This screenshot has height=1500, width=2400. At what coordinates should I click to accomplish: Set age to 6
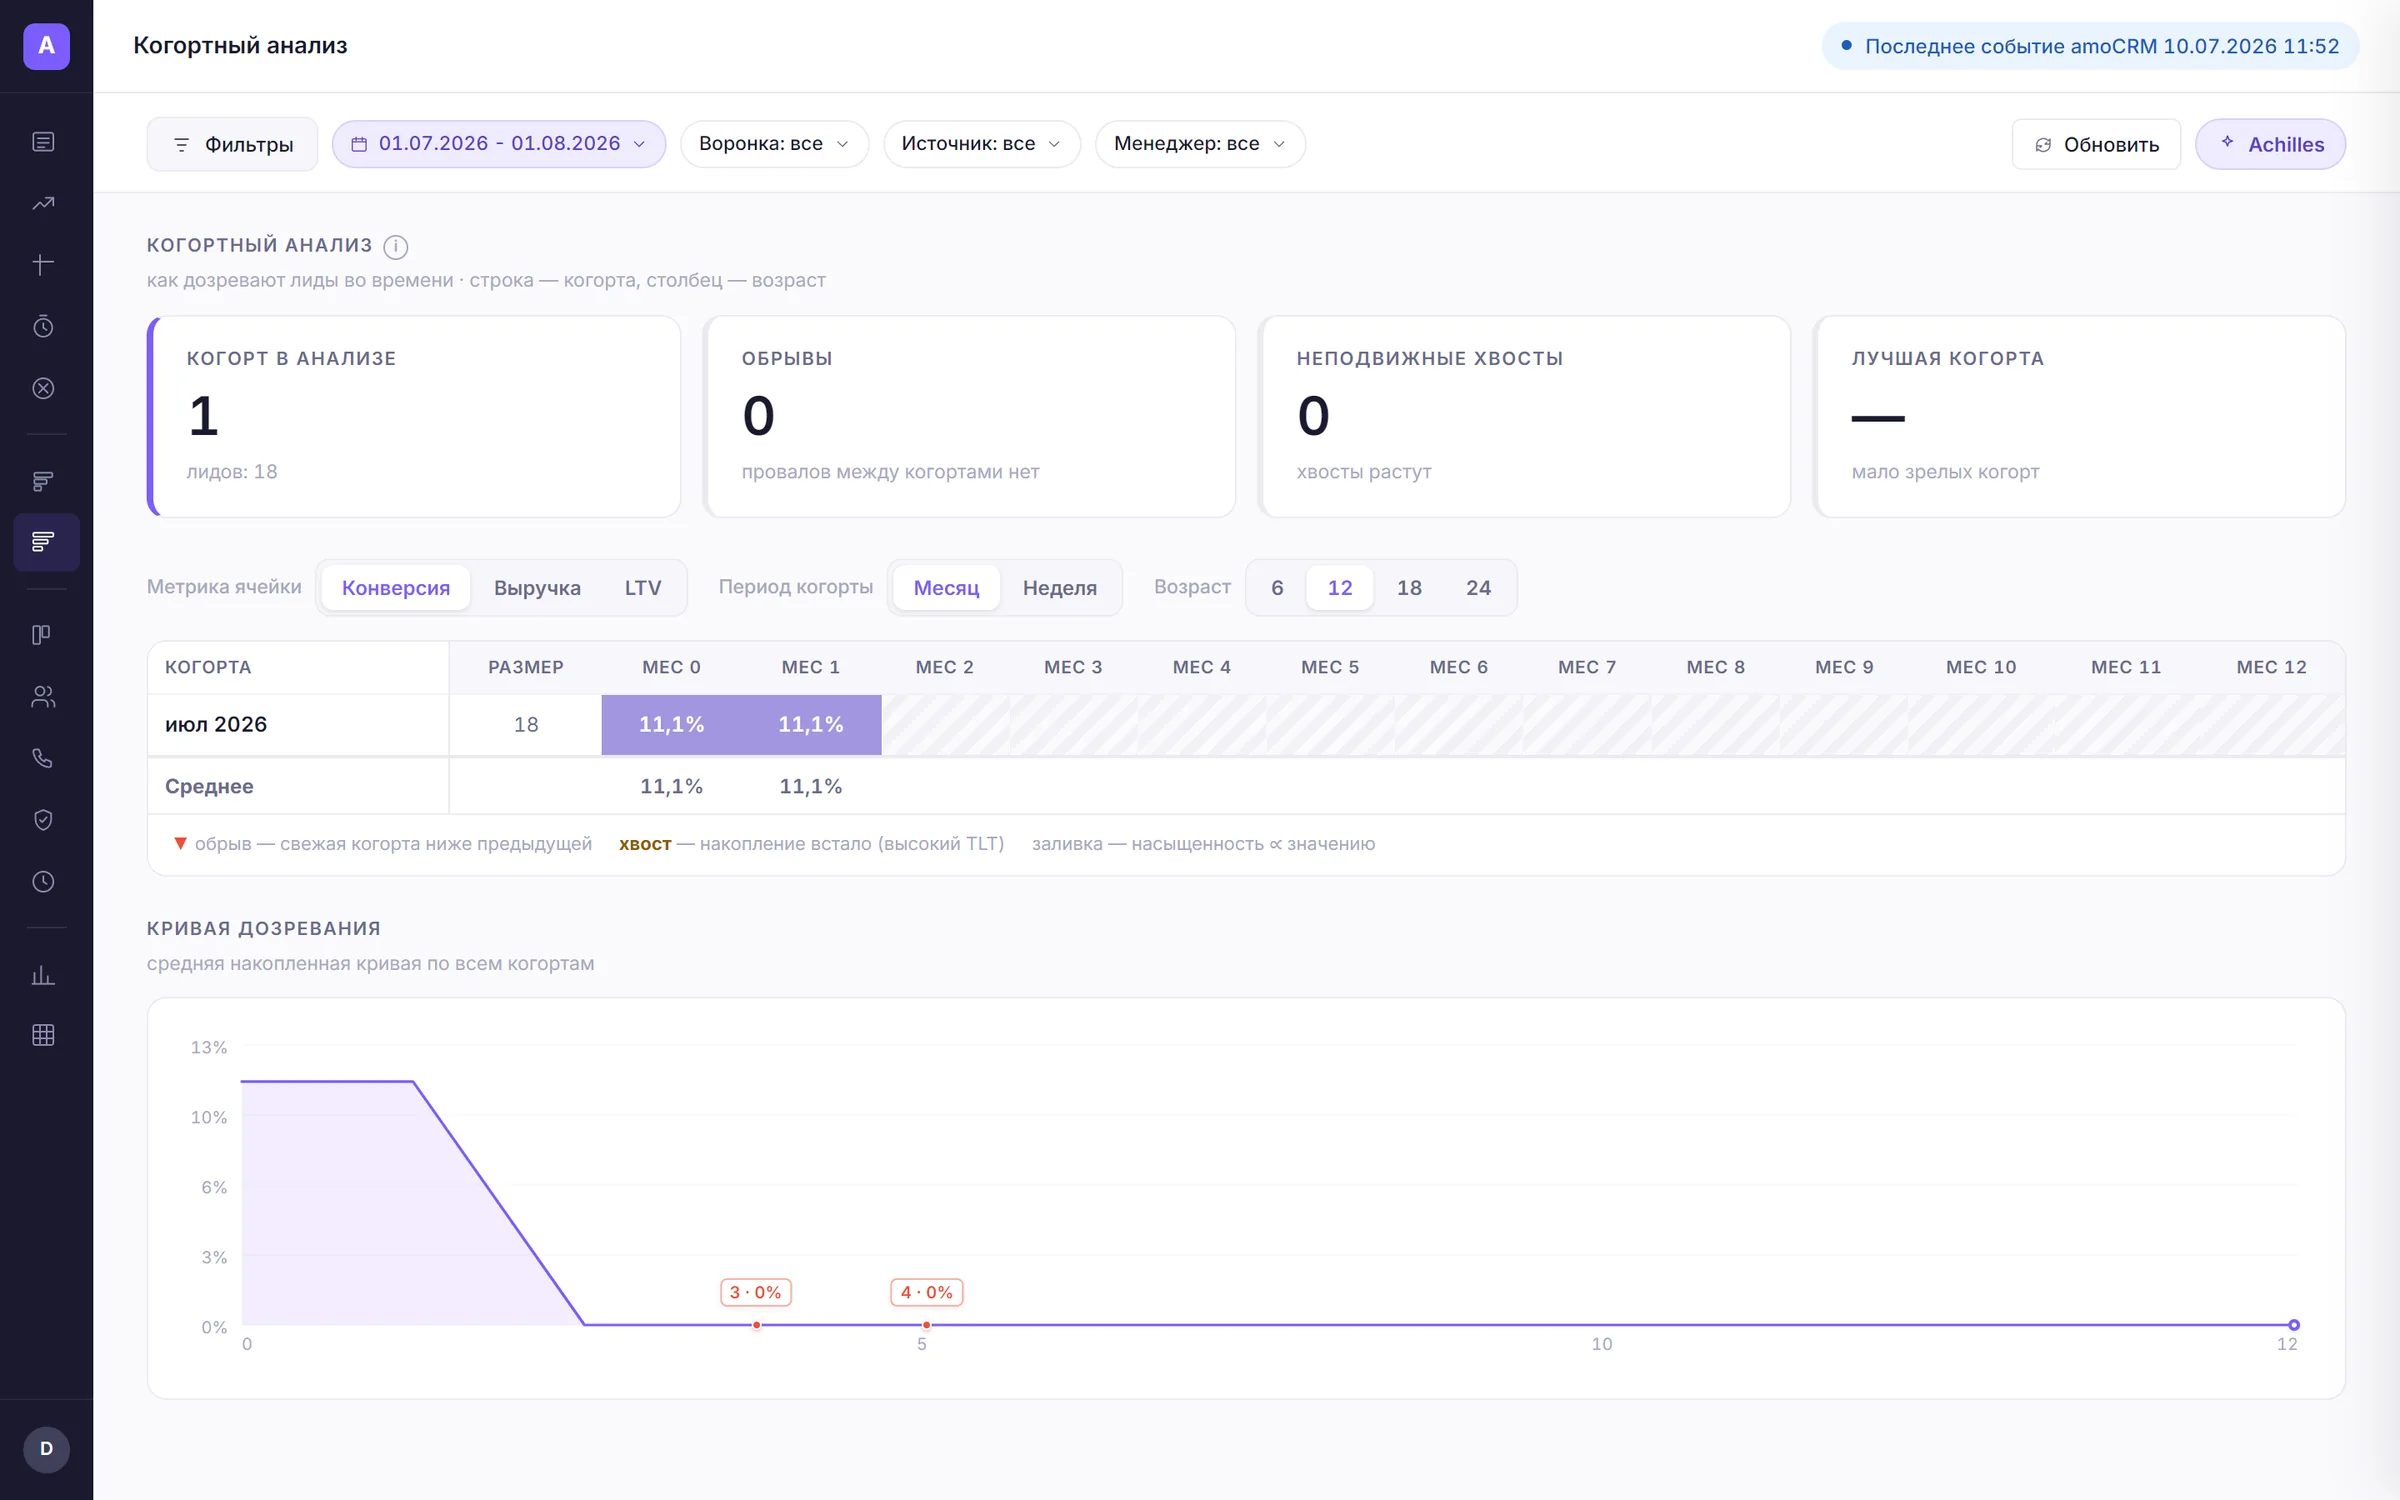coord(1277,588)
